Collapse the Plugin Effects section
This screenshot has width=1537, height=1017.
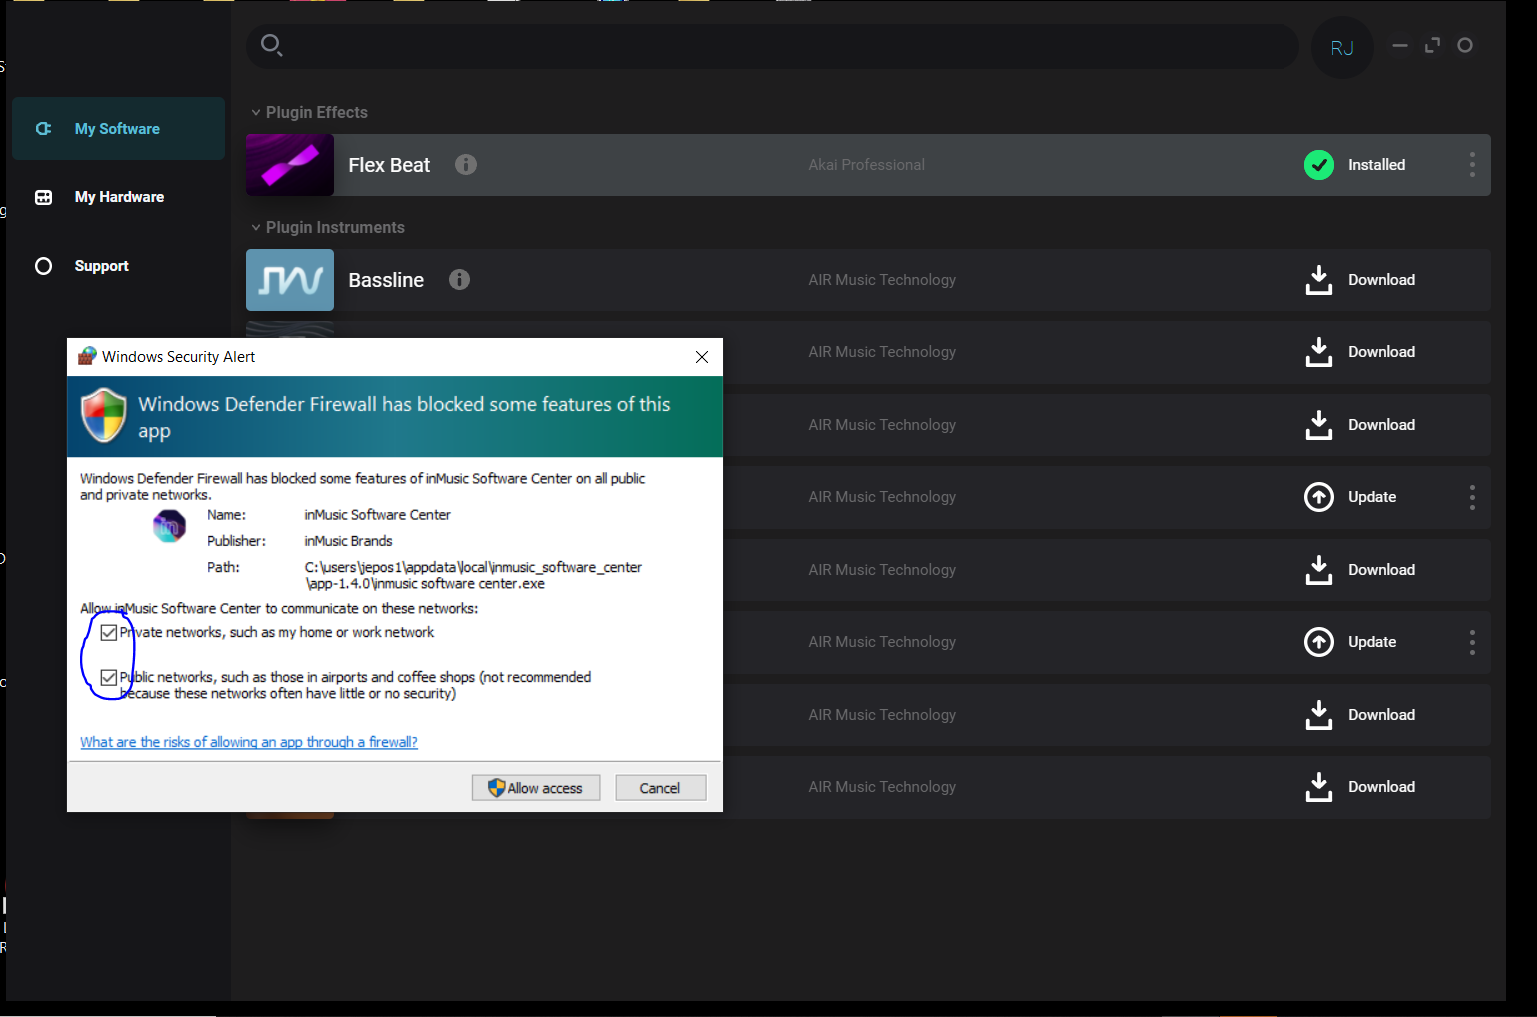click(256, 113)
